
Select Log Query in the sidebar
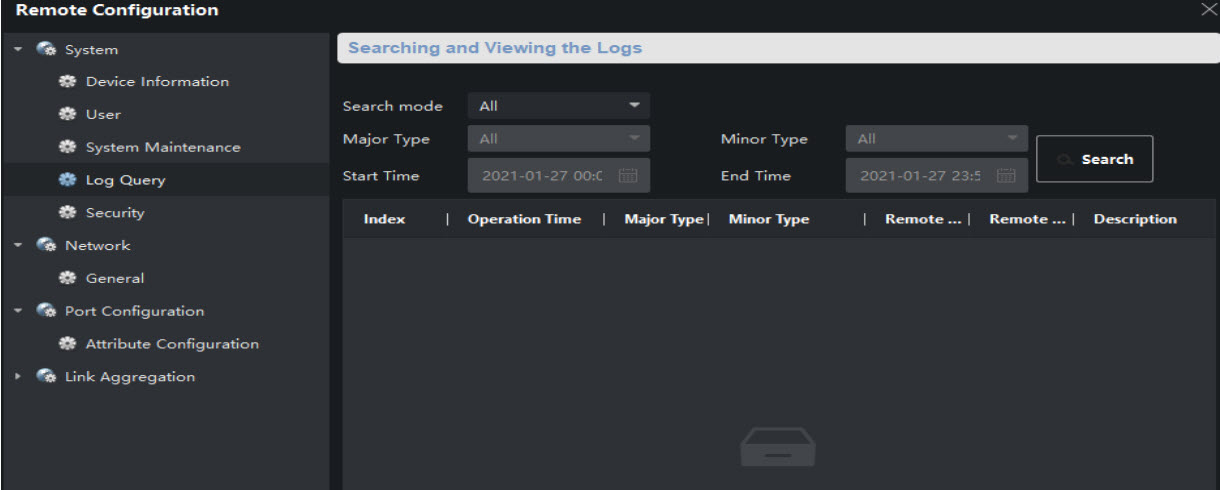tap(125, 181)
